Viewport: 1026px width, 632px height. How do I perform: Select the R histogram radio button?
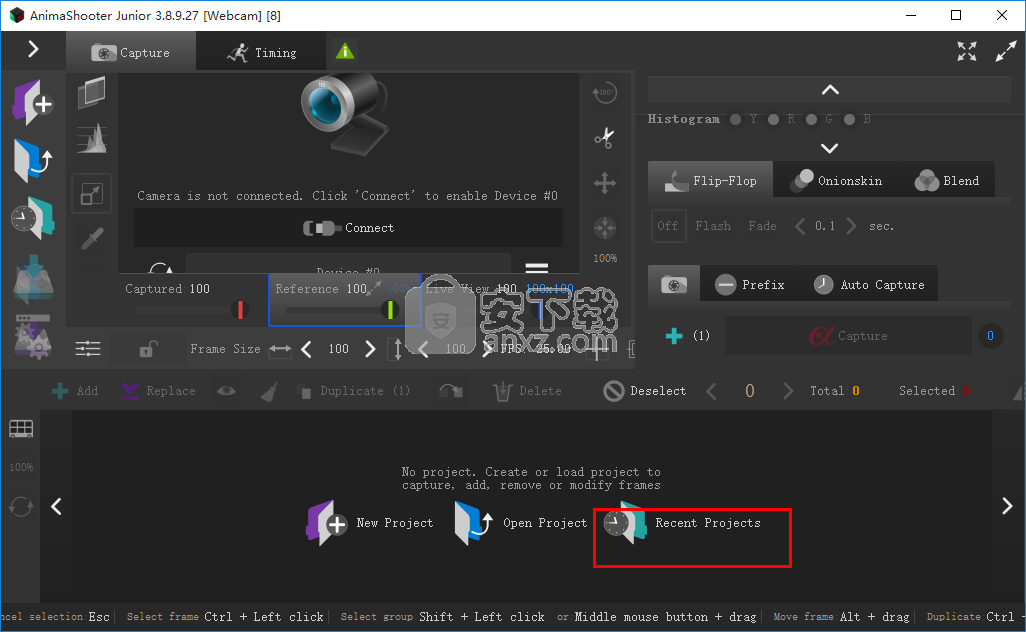tap(773, 119)
